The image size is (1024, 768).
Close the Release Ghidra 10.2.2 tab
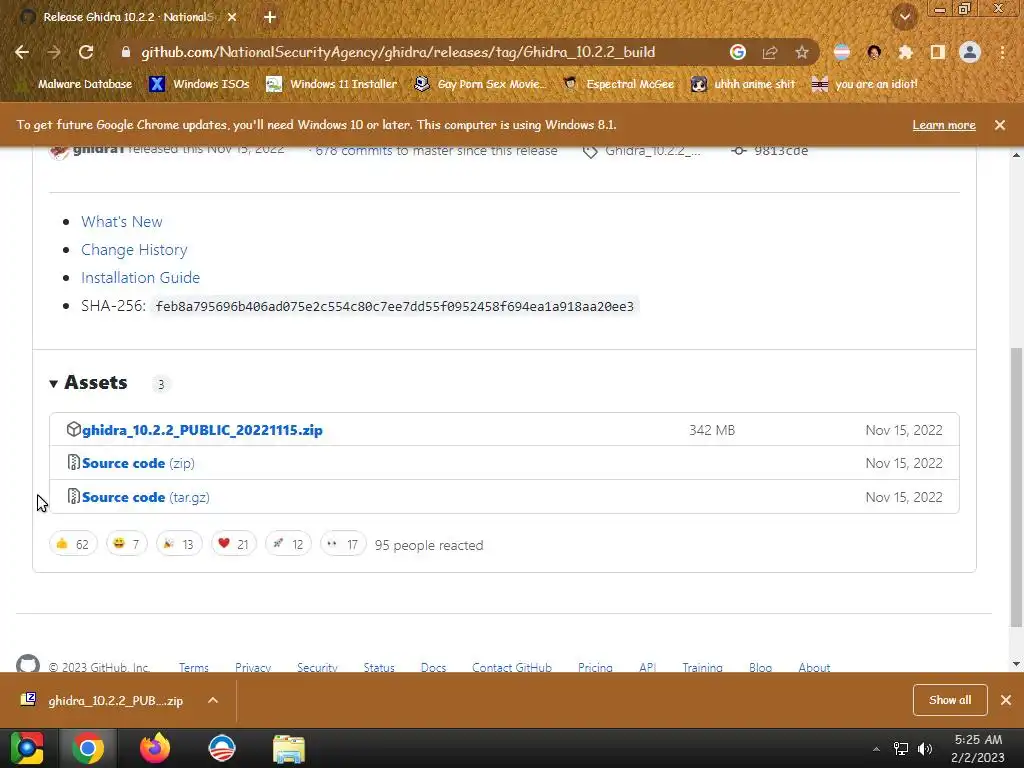click(232, 17)
